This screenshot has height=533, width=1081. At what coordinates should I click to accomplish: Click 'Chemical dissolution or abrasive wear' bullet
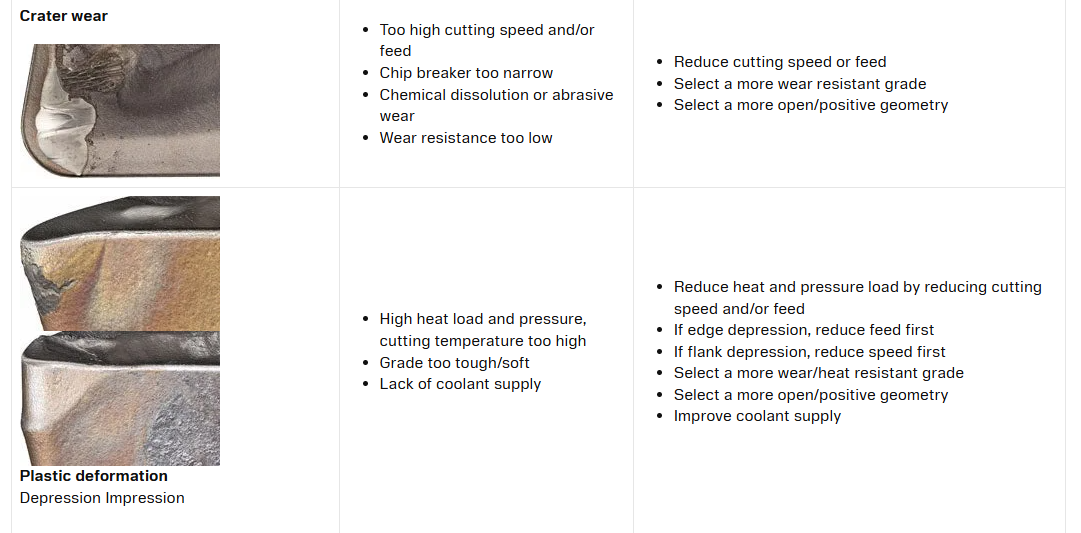496,105
